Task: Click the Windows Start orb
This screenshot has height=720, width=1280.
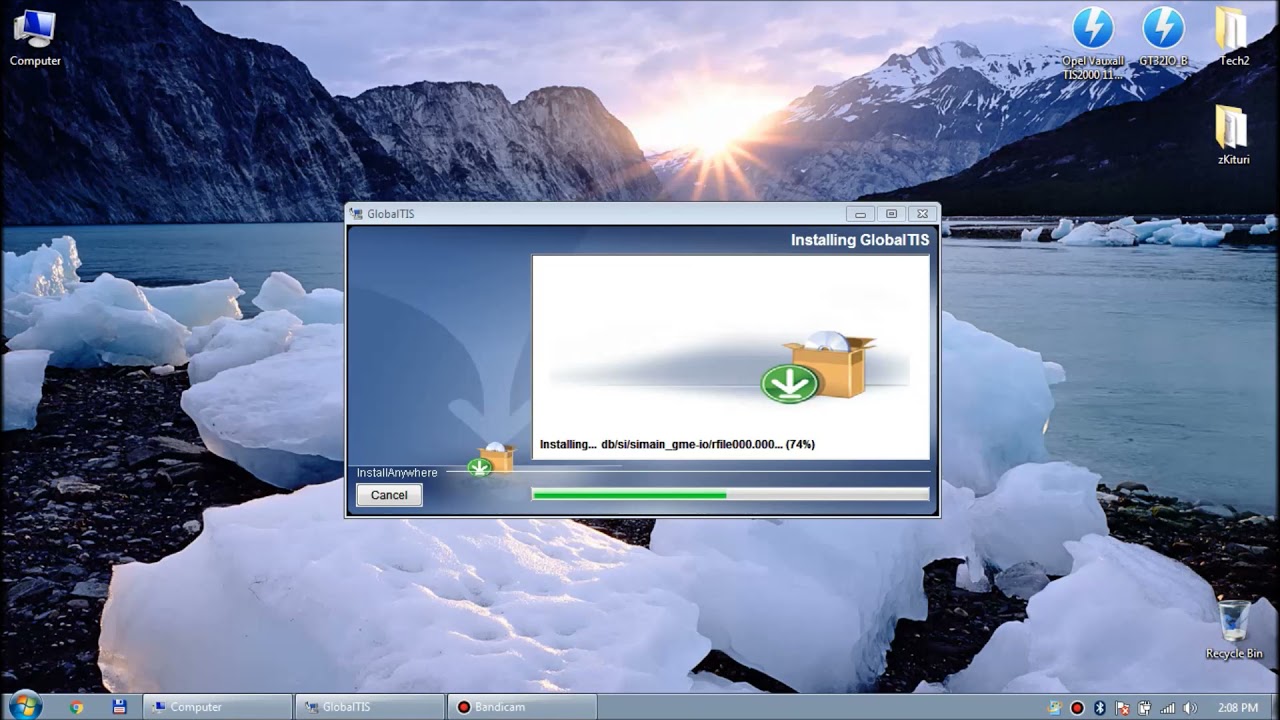Action: (24, 706)
